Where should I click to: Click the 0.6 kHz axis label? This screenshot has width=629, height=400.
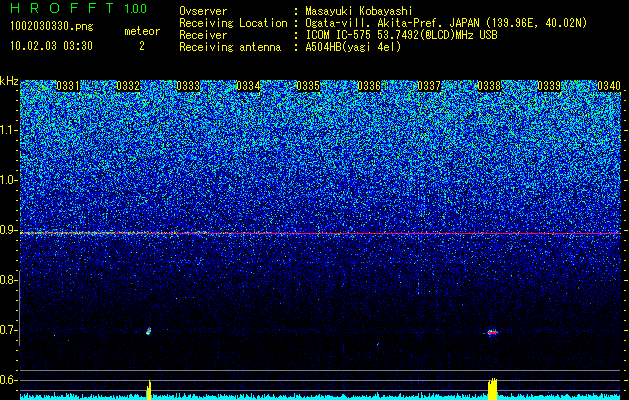8,380
